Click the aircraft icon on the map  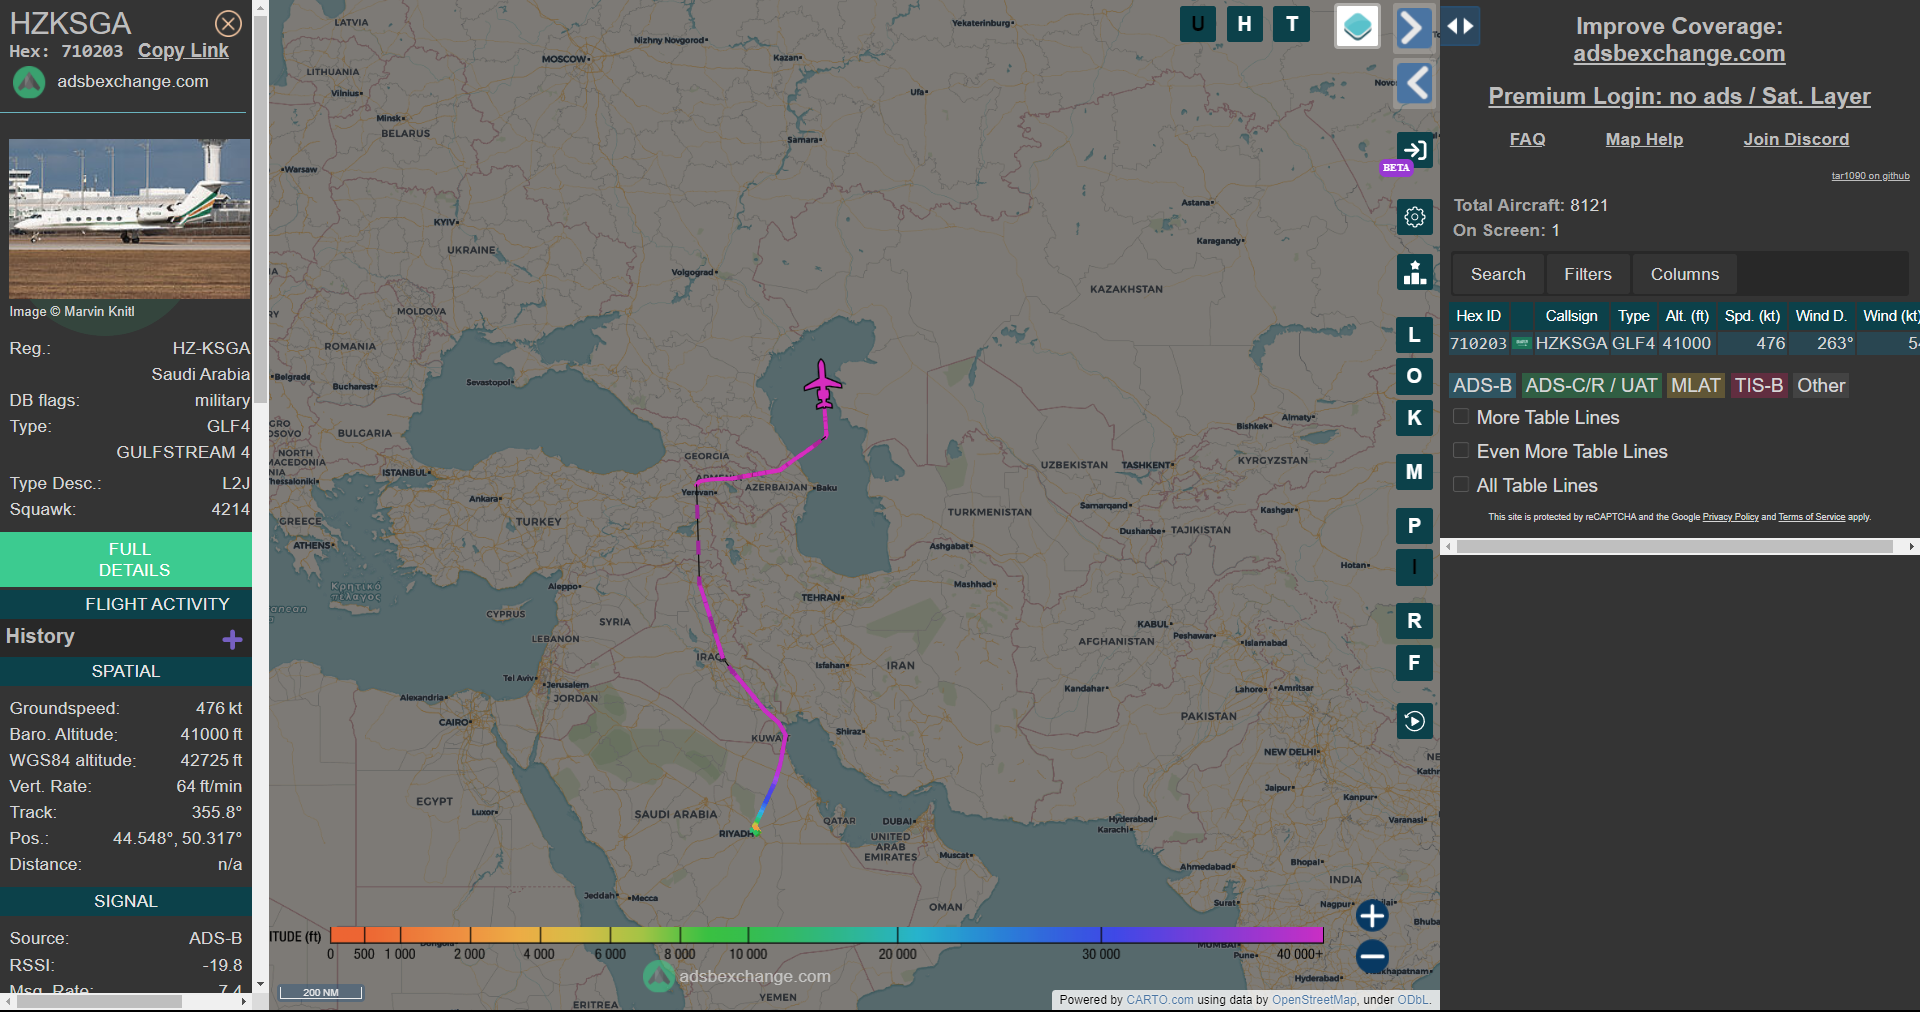tap(823, 385)
